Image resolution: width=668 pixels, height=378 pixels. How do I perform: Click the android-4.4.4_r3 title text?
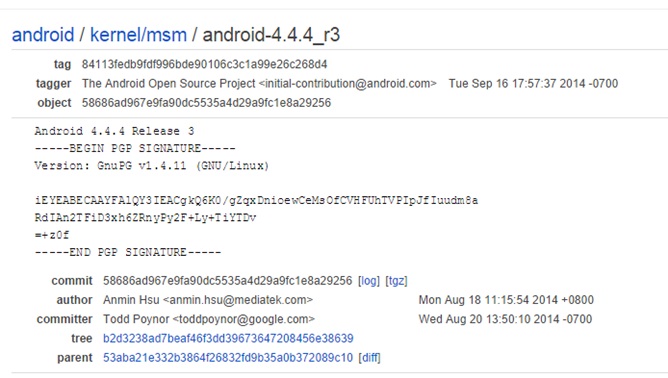pos(271,35)
